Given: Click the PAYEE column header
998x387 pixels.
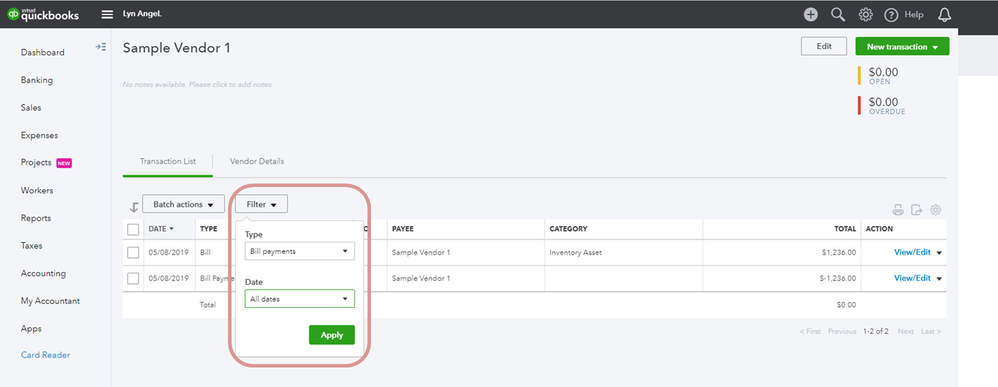Looking at the screenshot, I should pyautogui.click(x=403, y=229).
